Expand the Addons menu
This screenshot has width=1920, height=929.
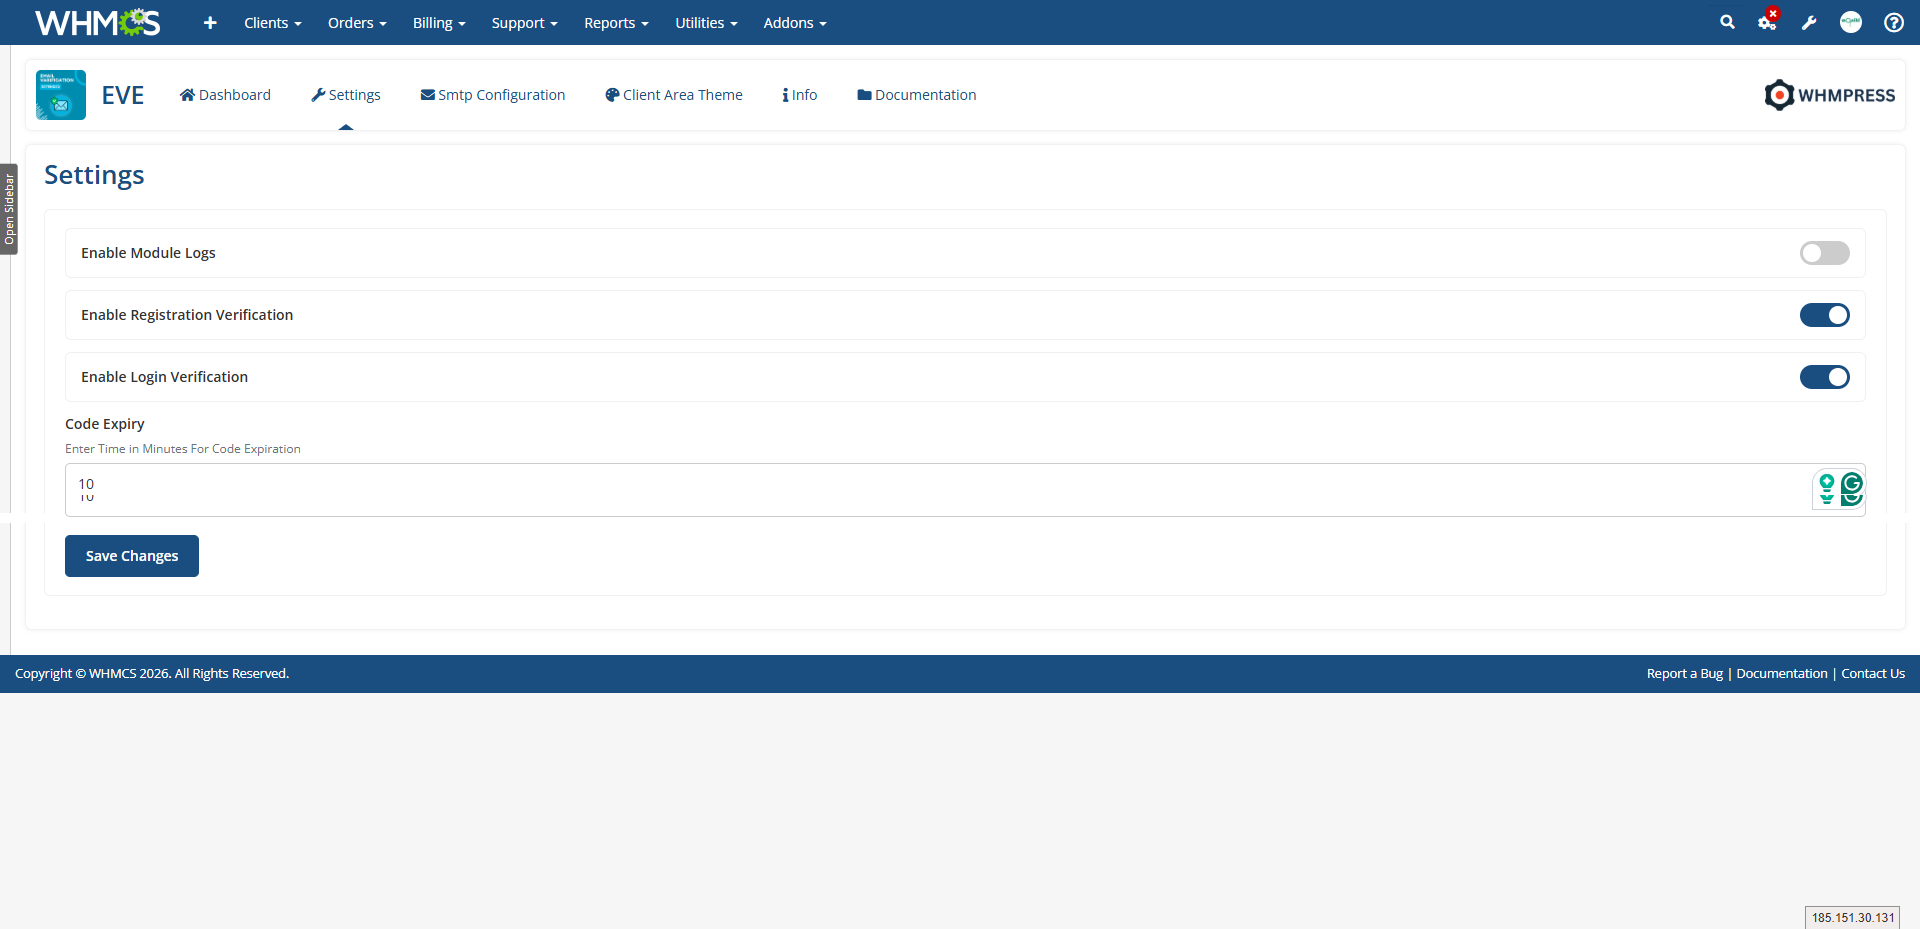795,23
